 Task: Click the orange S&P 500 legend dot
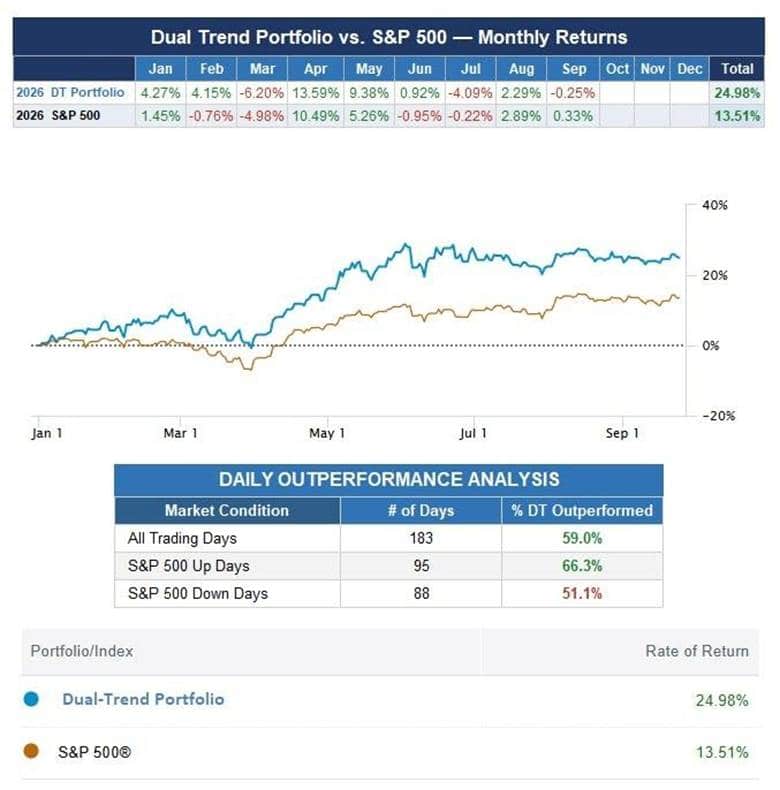[x=31, y=751]
